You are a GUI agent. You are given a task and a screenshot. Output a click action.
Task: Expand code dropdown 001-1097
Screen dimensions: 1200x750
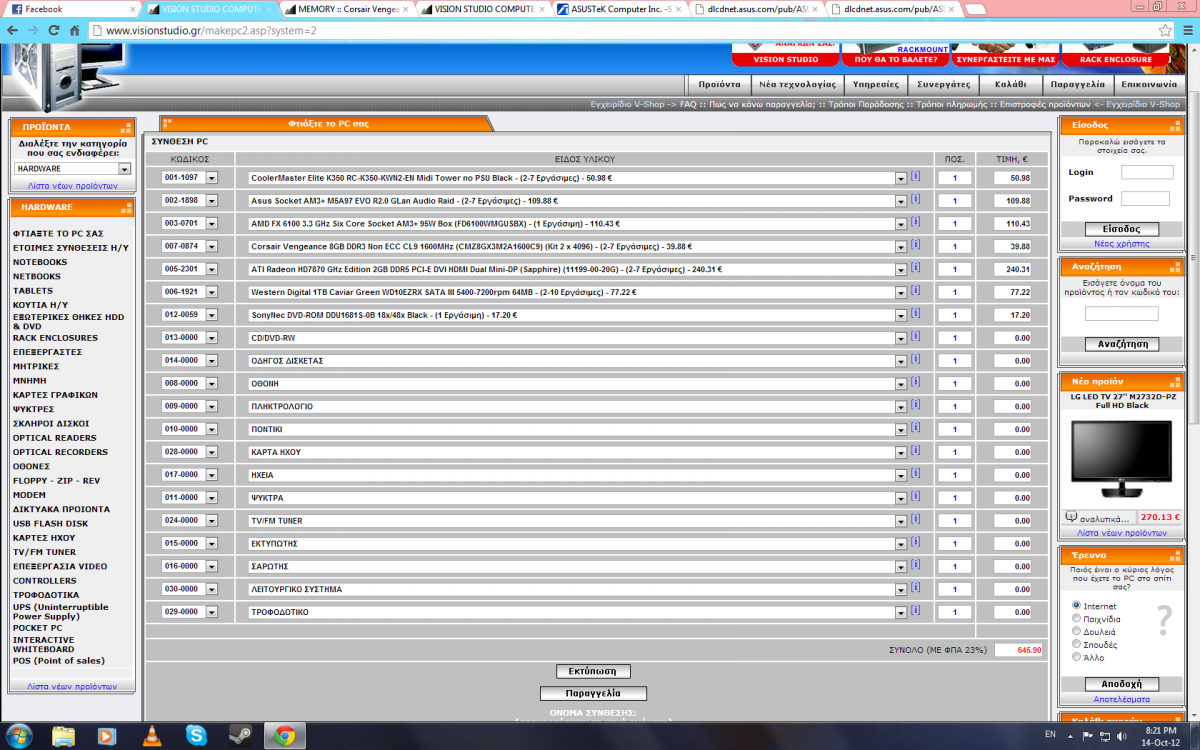tap(212, 178)
